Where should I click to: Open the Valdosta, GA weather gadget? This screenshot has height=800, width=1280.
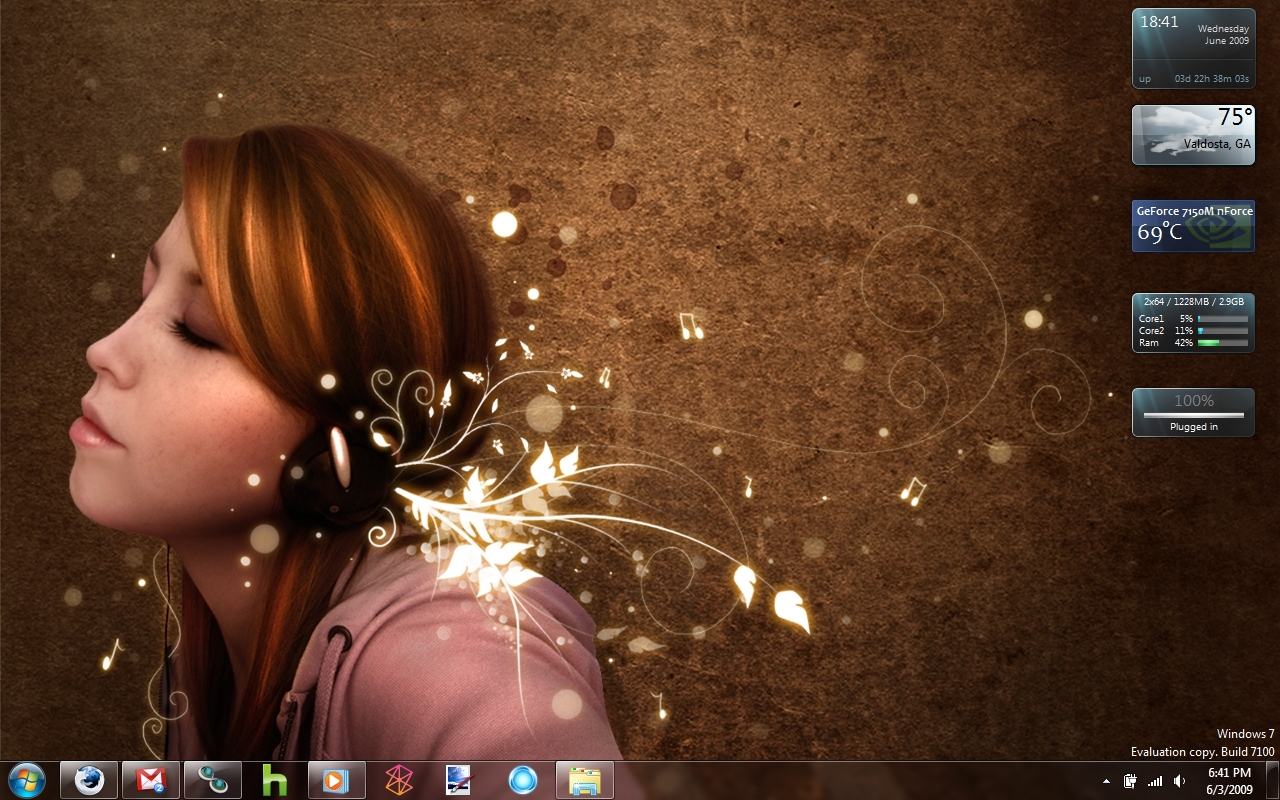[x=1193, y=135]
